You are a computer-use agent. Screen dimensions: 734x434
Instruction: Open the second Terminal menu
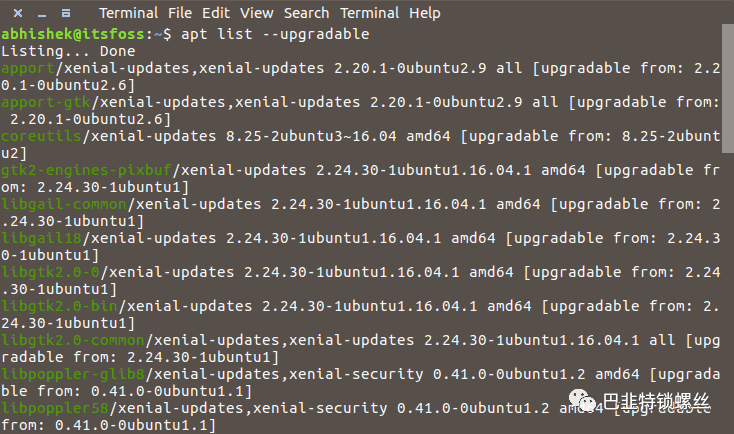click(369, 13)
